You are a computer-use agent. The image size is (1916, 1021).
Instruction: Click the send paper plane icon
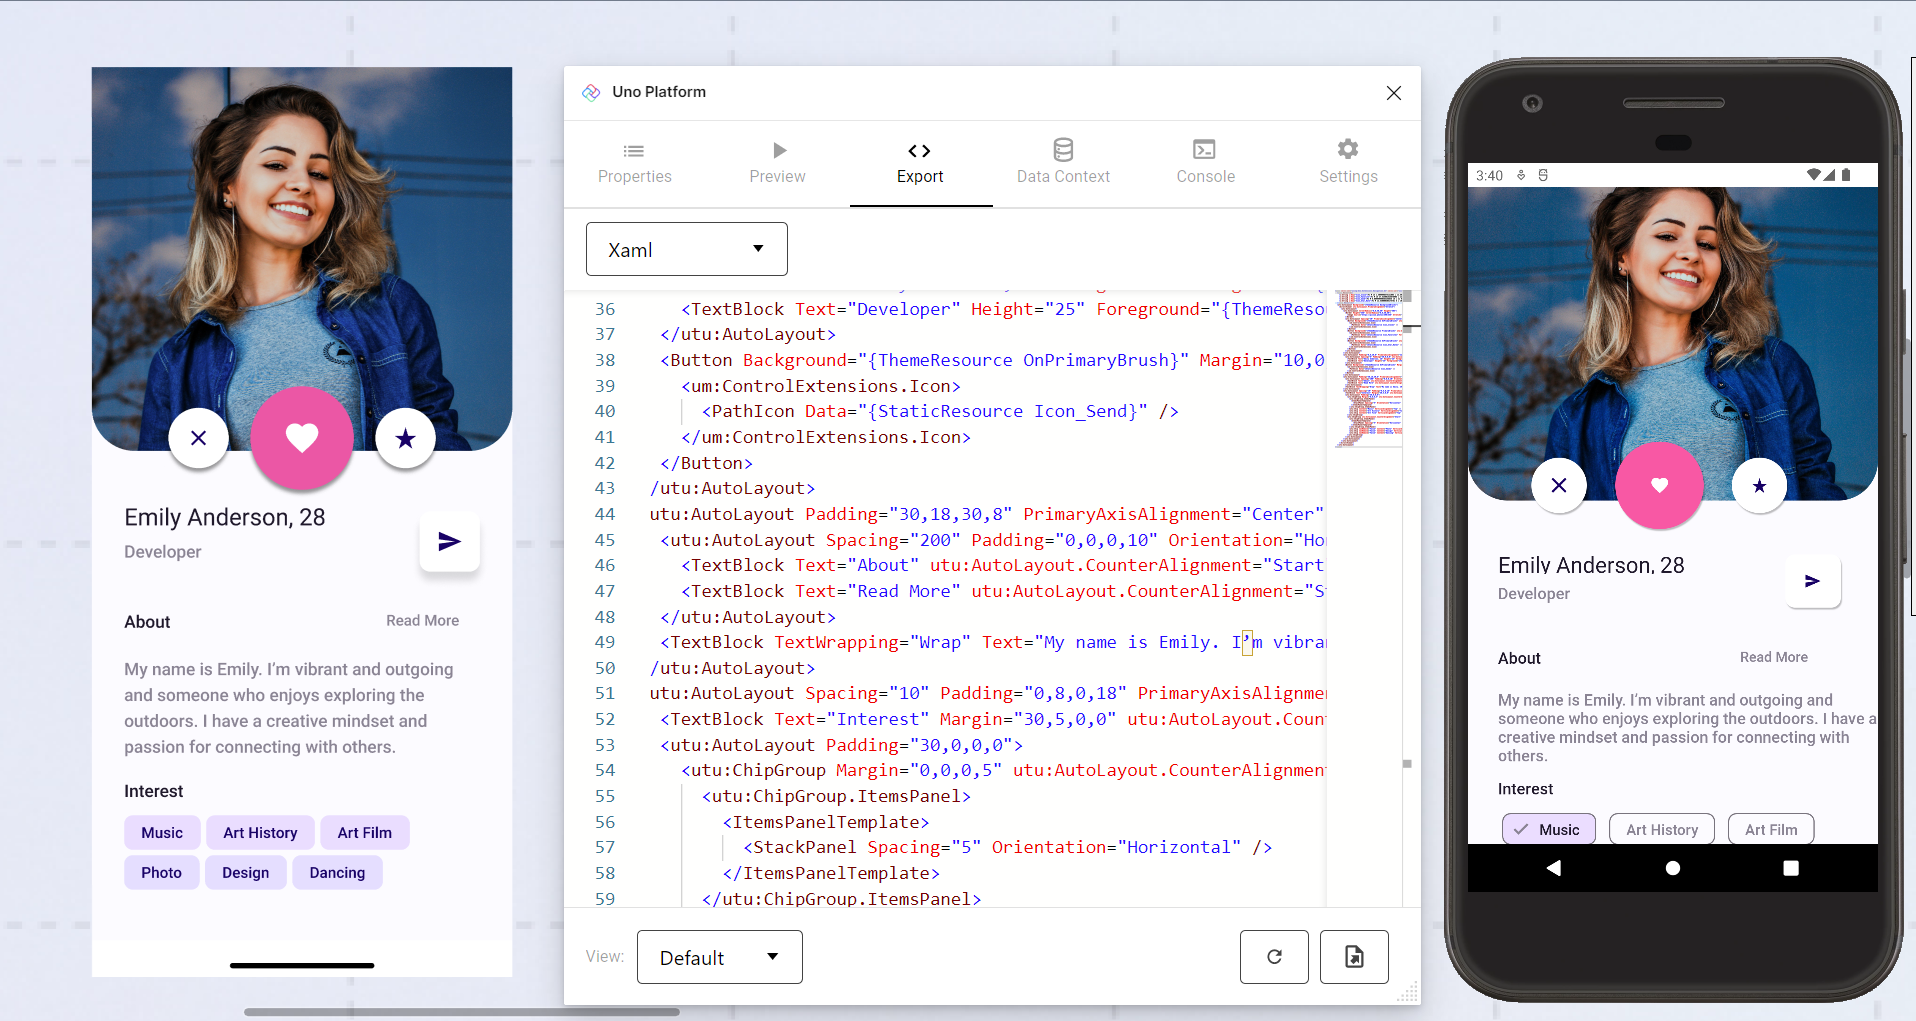pos(449,542)
